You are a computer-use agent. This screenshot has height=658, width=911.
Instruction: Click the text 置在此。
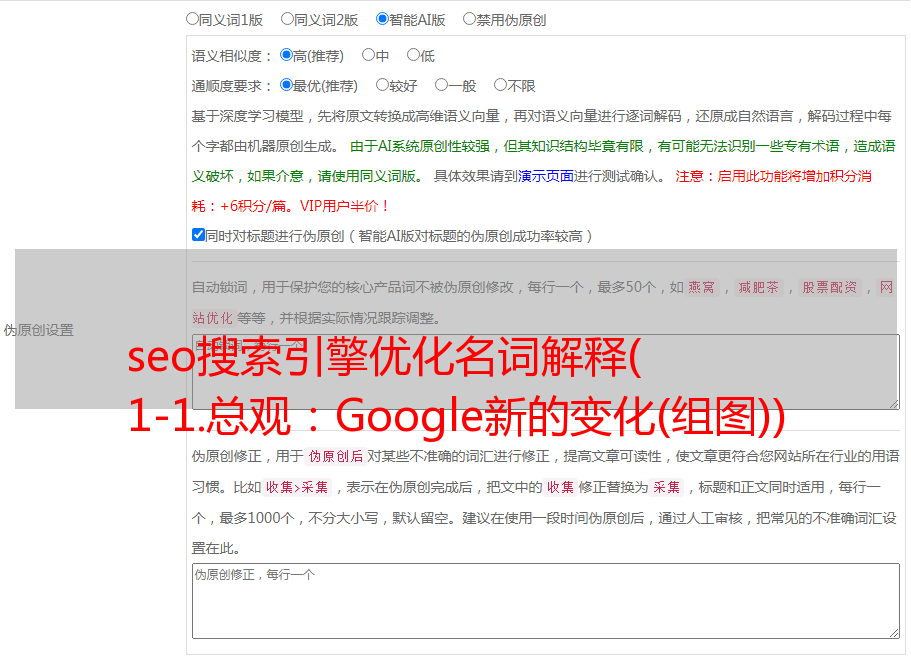[216, 548]
